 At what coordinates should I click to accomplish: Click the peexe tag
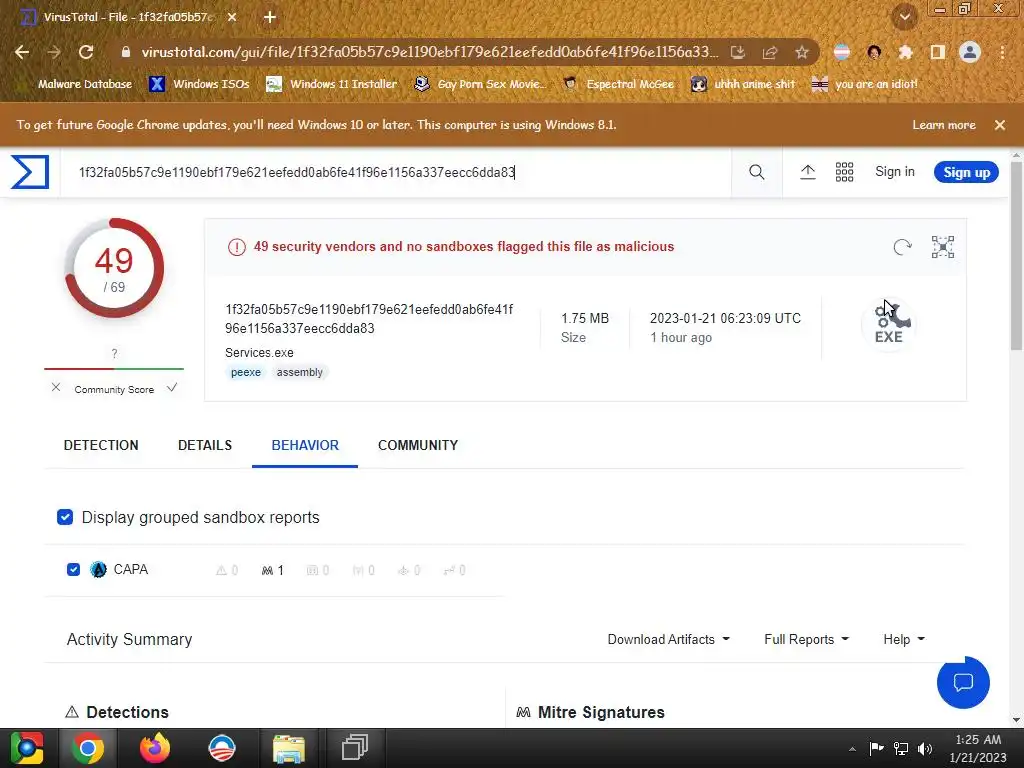tap(246, 372)
